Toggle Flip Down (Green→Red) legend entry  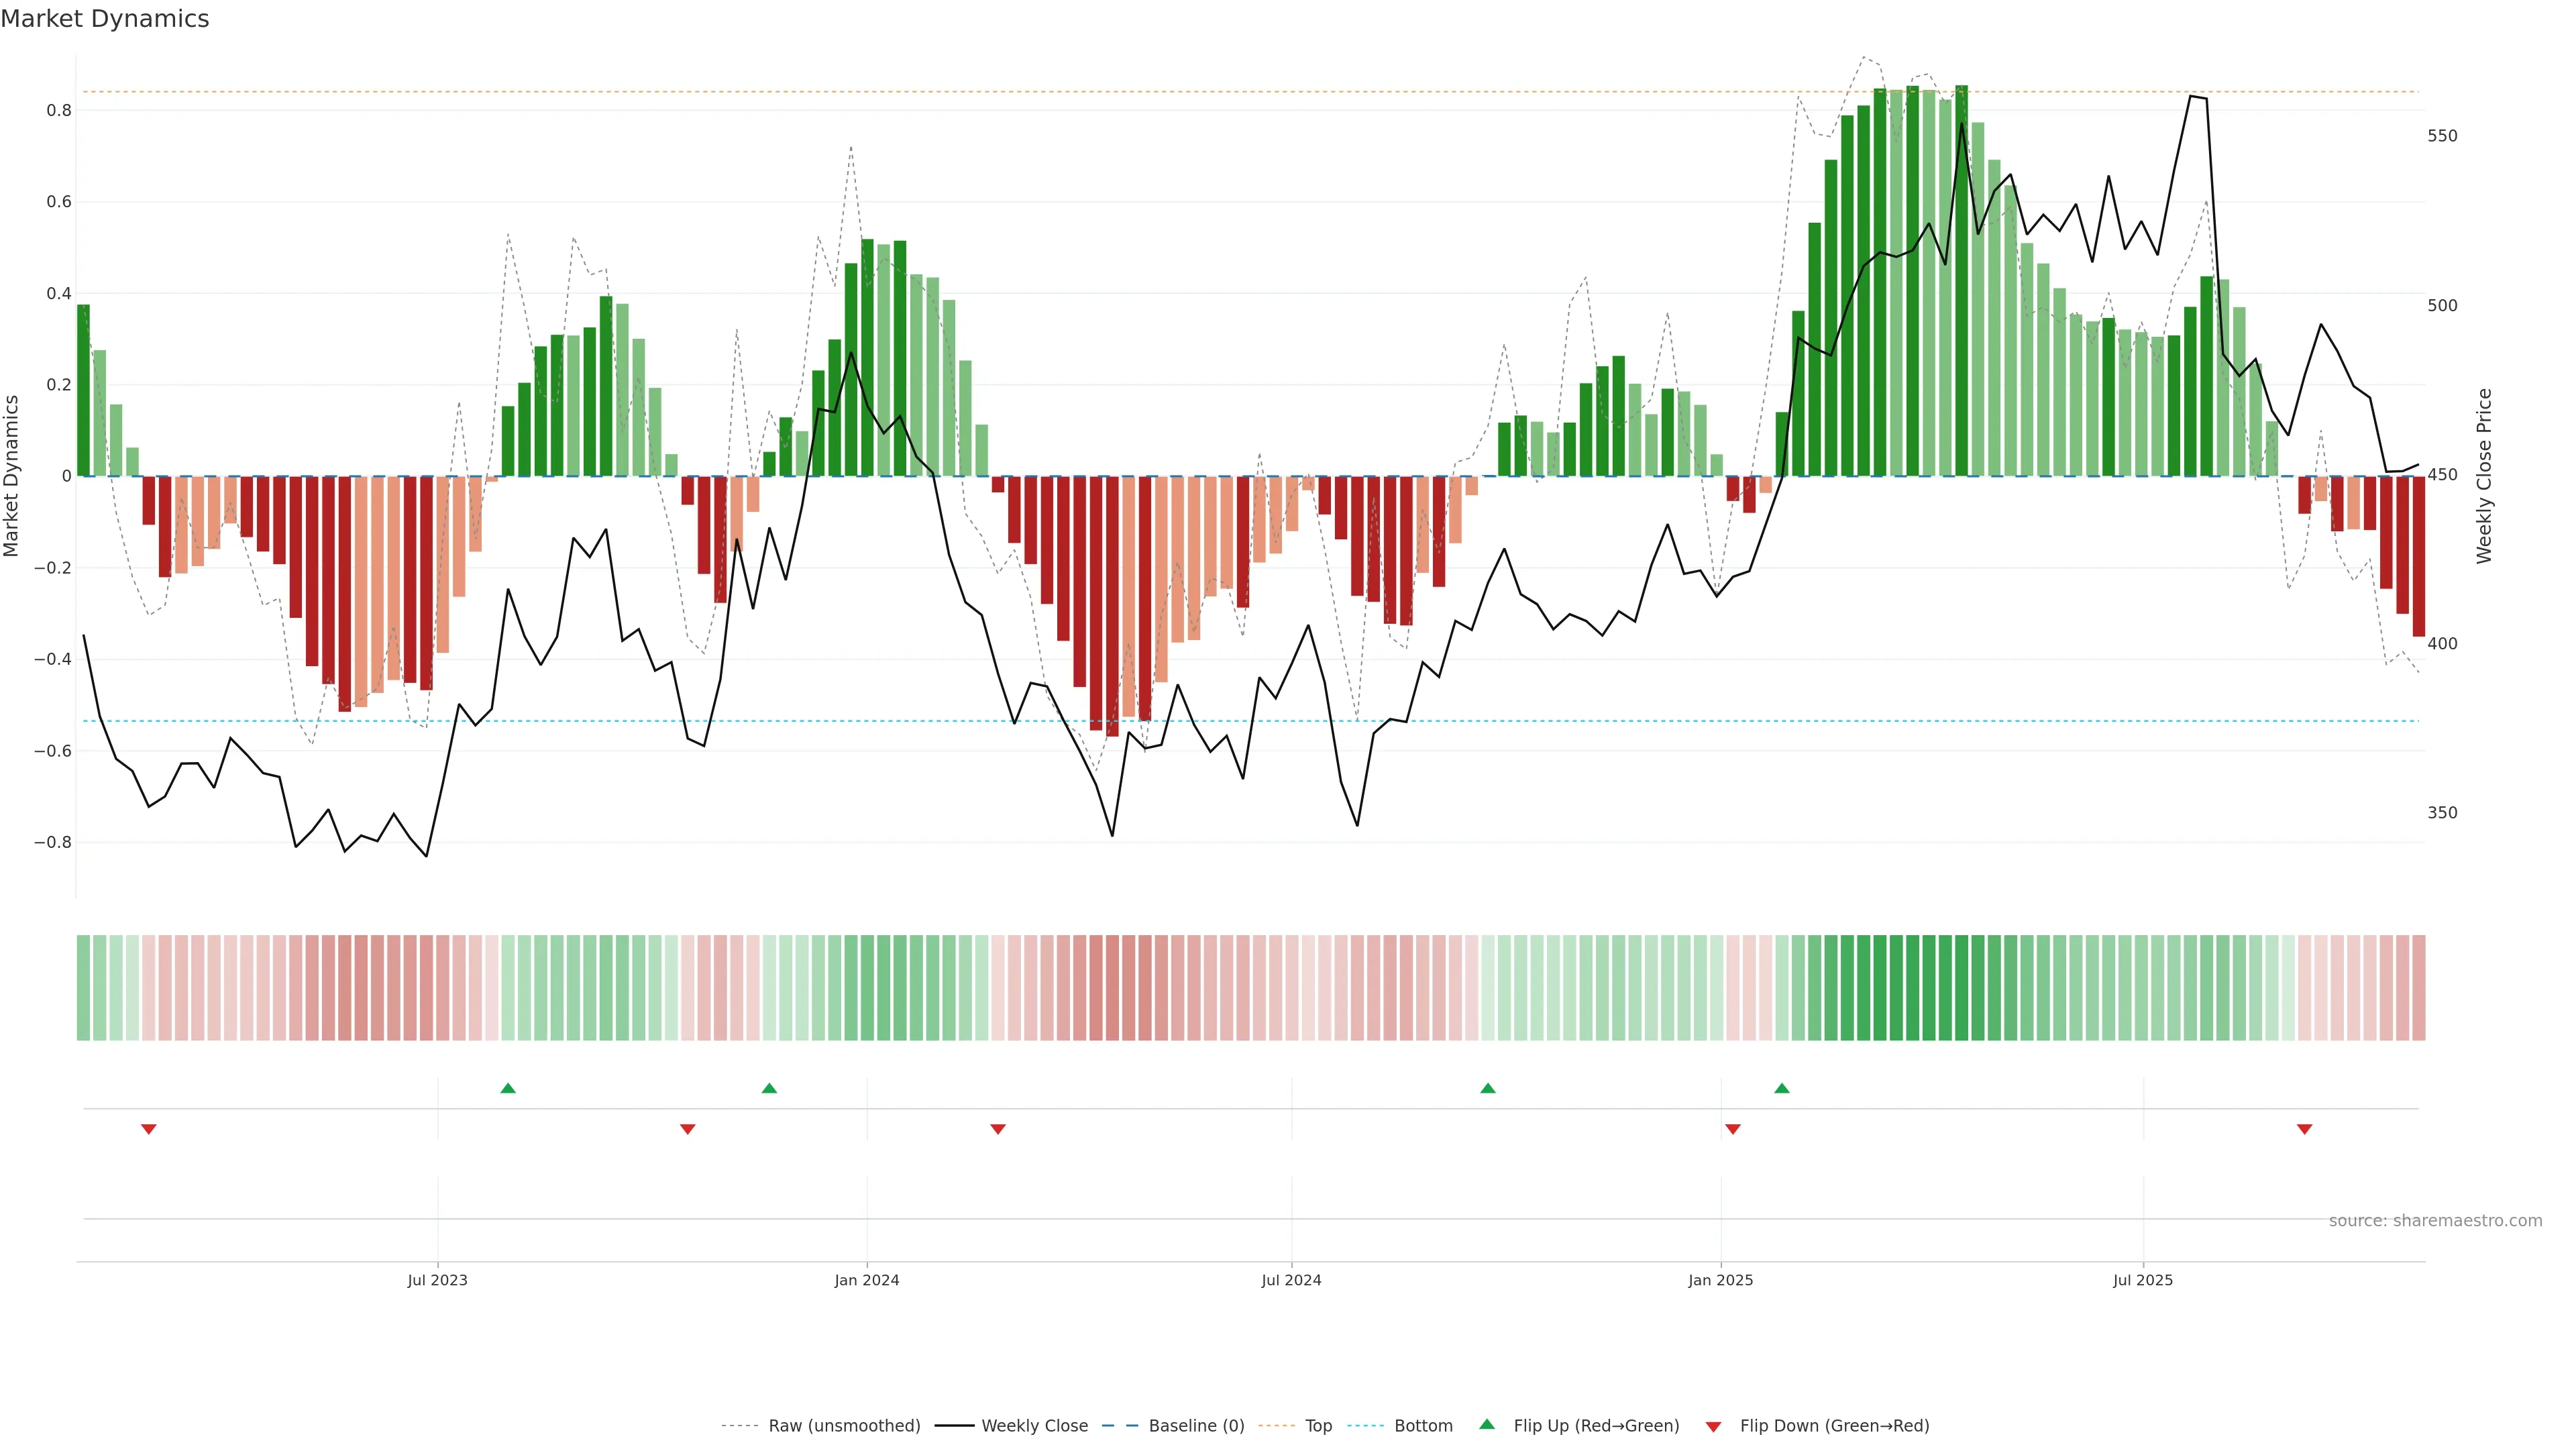pos(1834,1426)
